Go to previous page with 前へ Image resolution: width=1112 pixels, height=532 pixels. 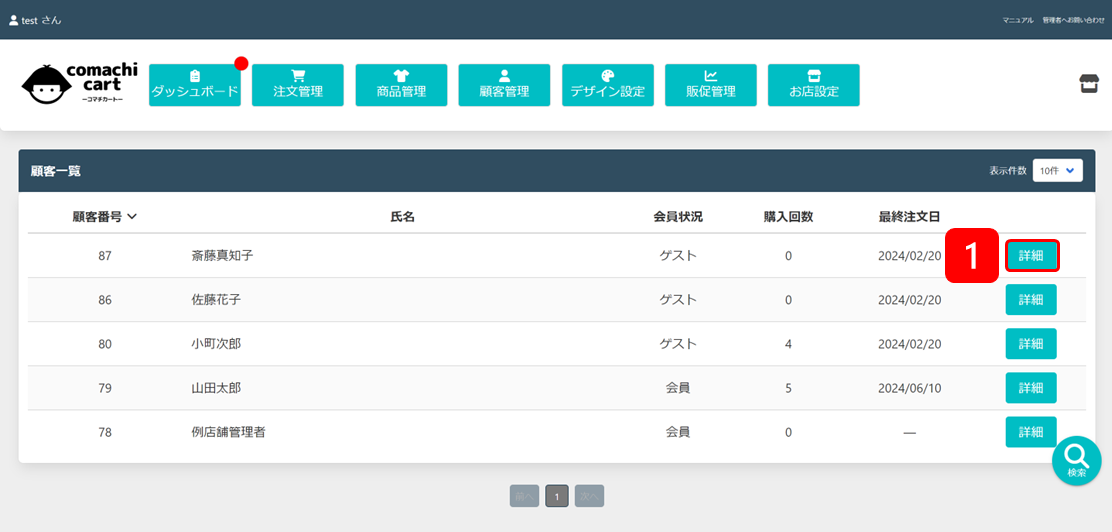point(524,497)
